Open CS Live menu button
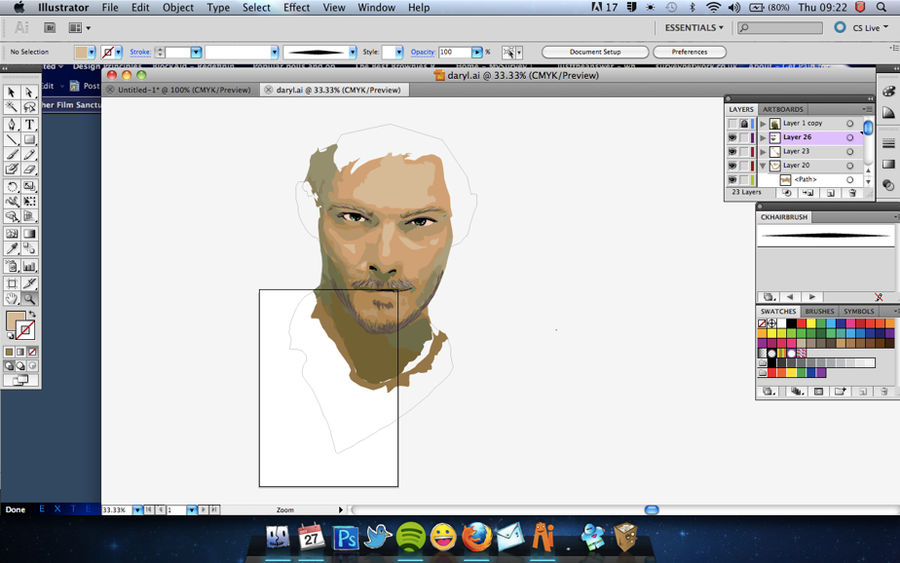This screenshot has width=900, height=563. pyautogui.click(x=870, y=28)
